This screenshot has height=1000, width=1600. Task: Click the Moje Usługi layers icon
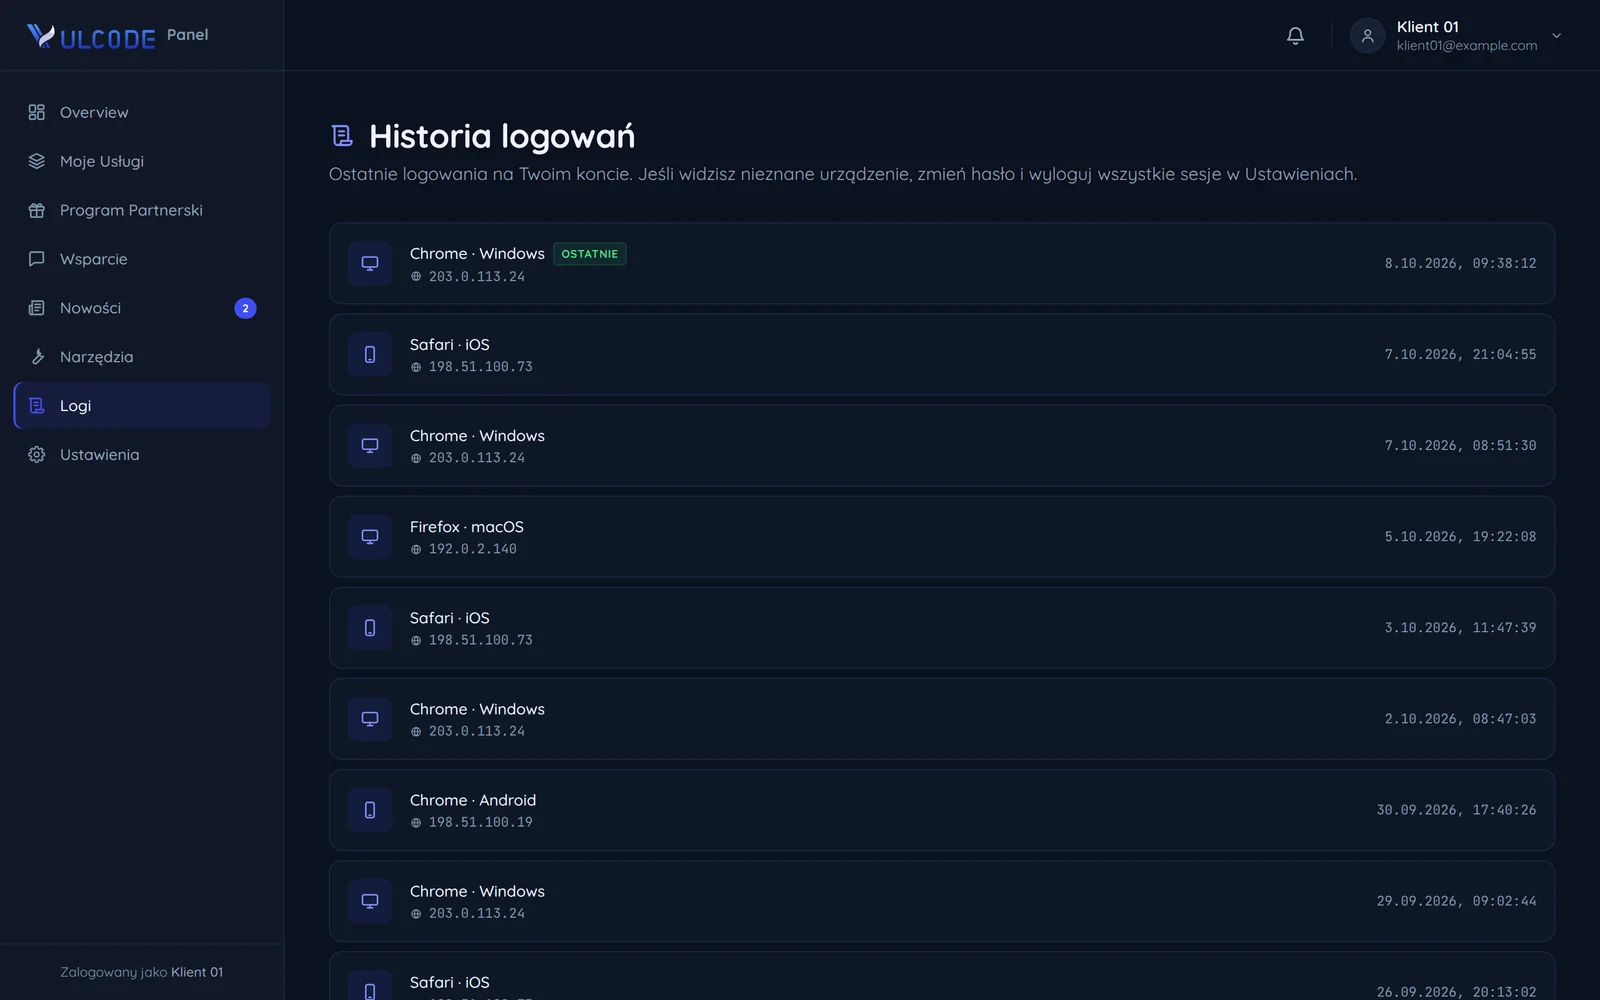(37, 161)
